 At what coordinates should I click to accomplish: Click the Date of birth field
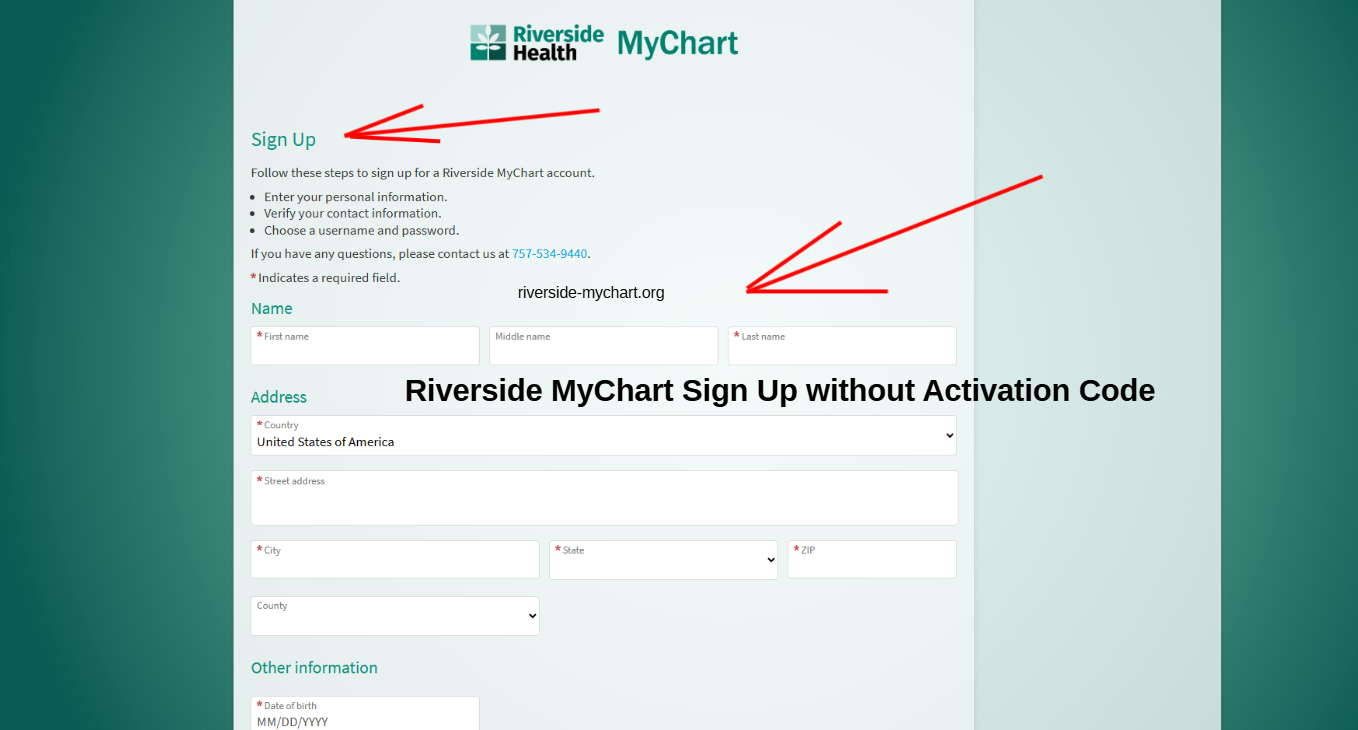(365, 714)
